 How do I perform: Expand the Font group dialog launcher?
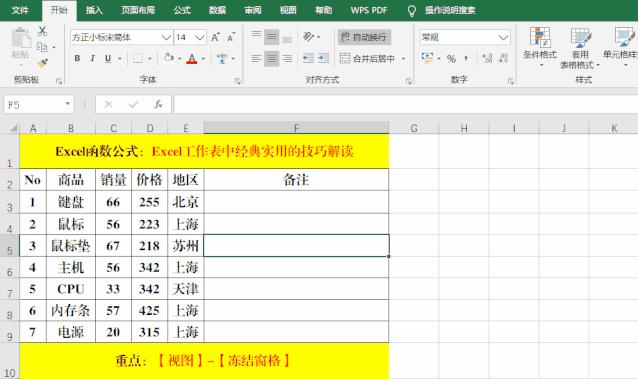click(x=238, y=81)
